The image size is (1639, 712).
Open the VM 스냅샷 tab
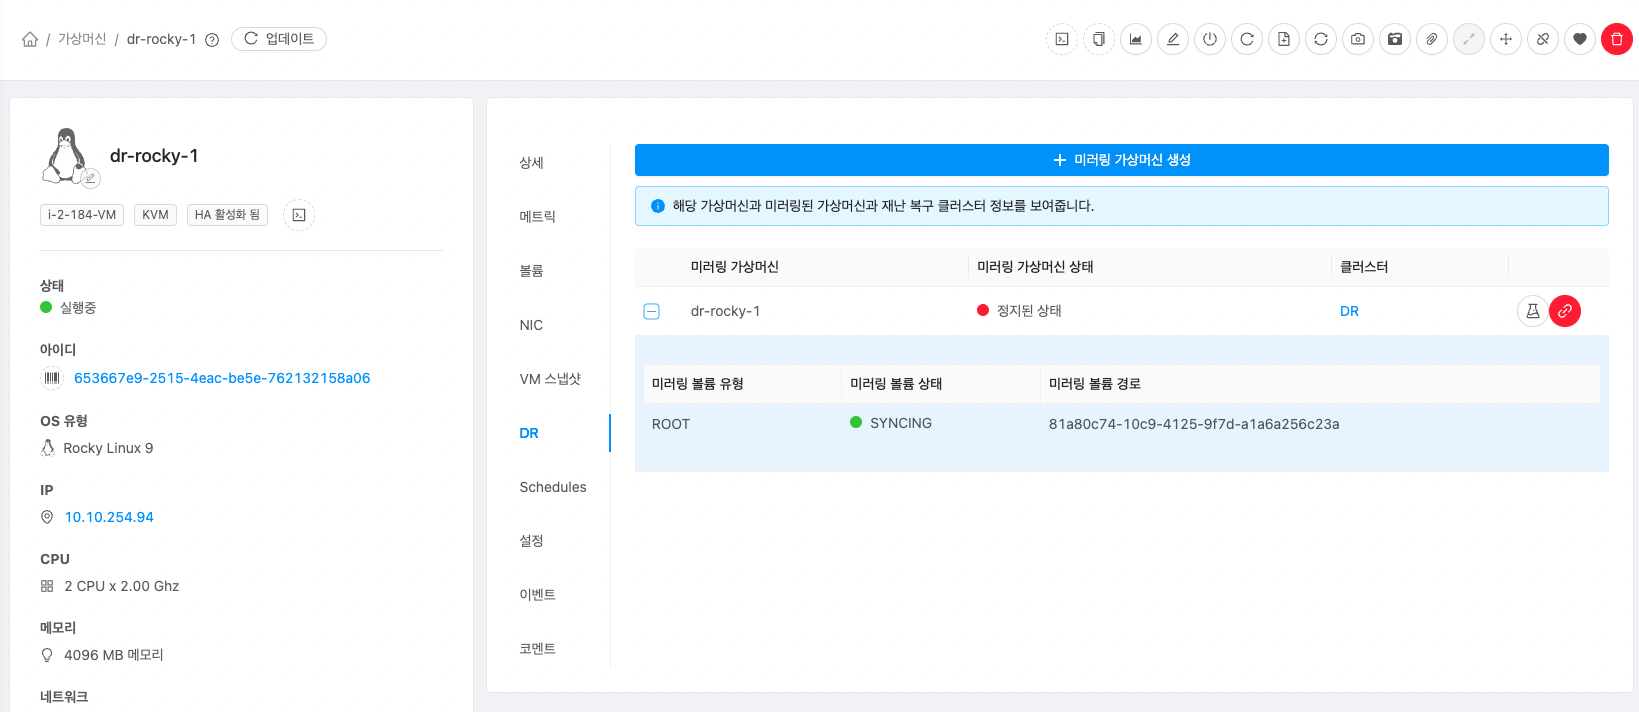pyautogui.click(x=549, y=379)
